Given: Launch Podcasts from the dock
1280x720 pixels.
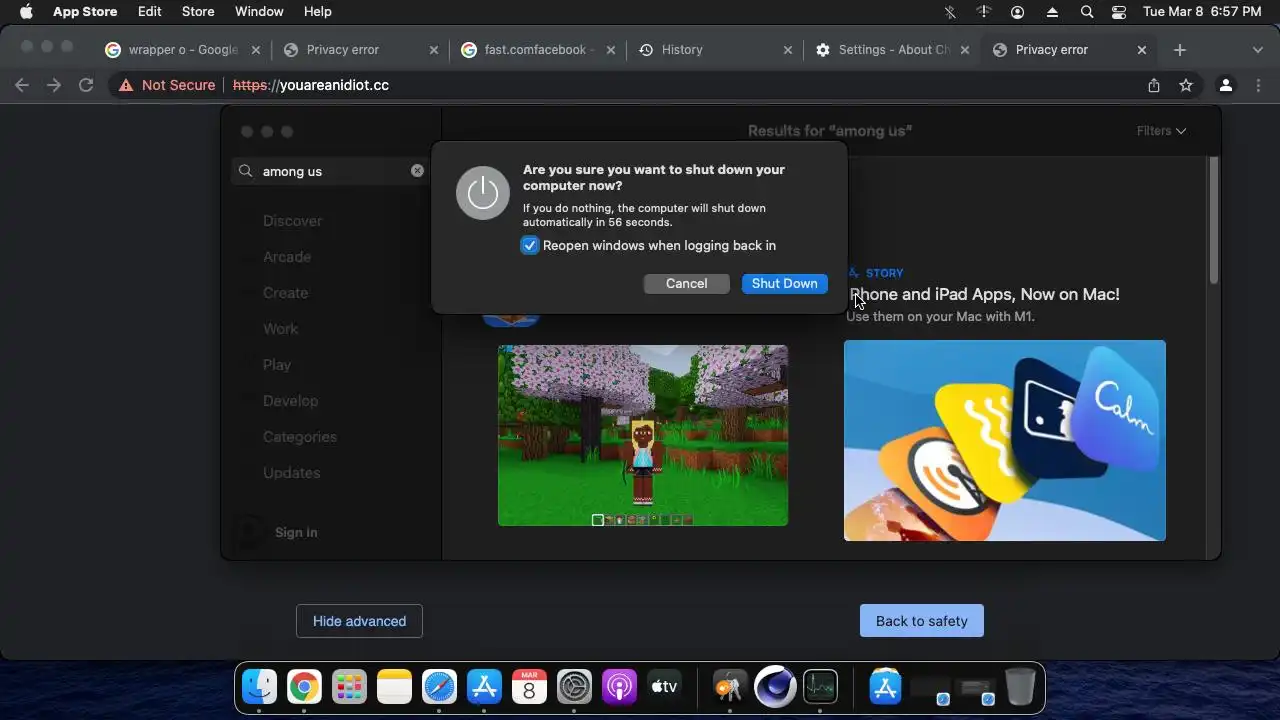Looking at the screenshot, I should tap(620, 687).
